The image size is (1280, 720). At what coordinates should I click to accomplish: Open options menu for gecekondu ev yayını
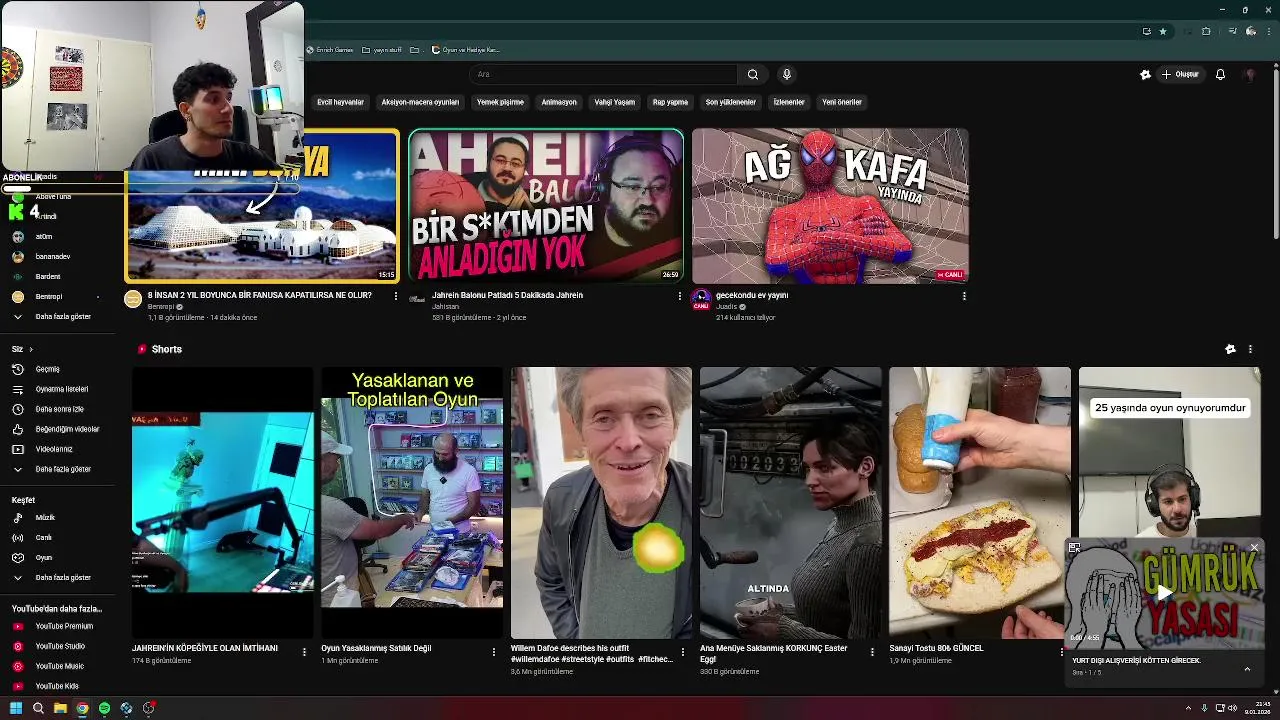964,296
